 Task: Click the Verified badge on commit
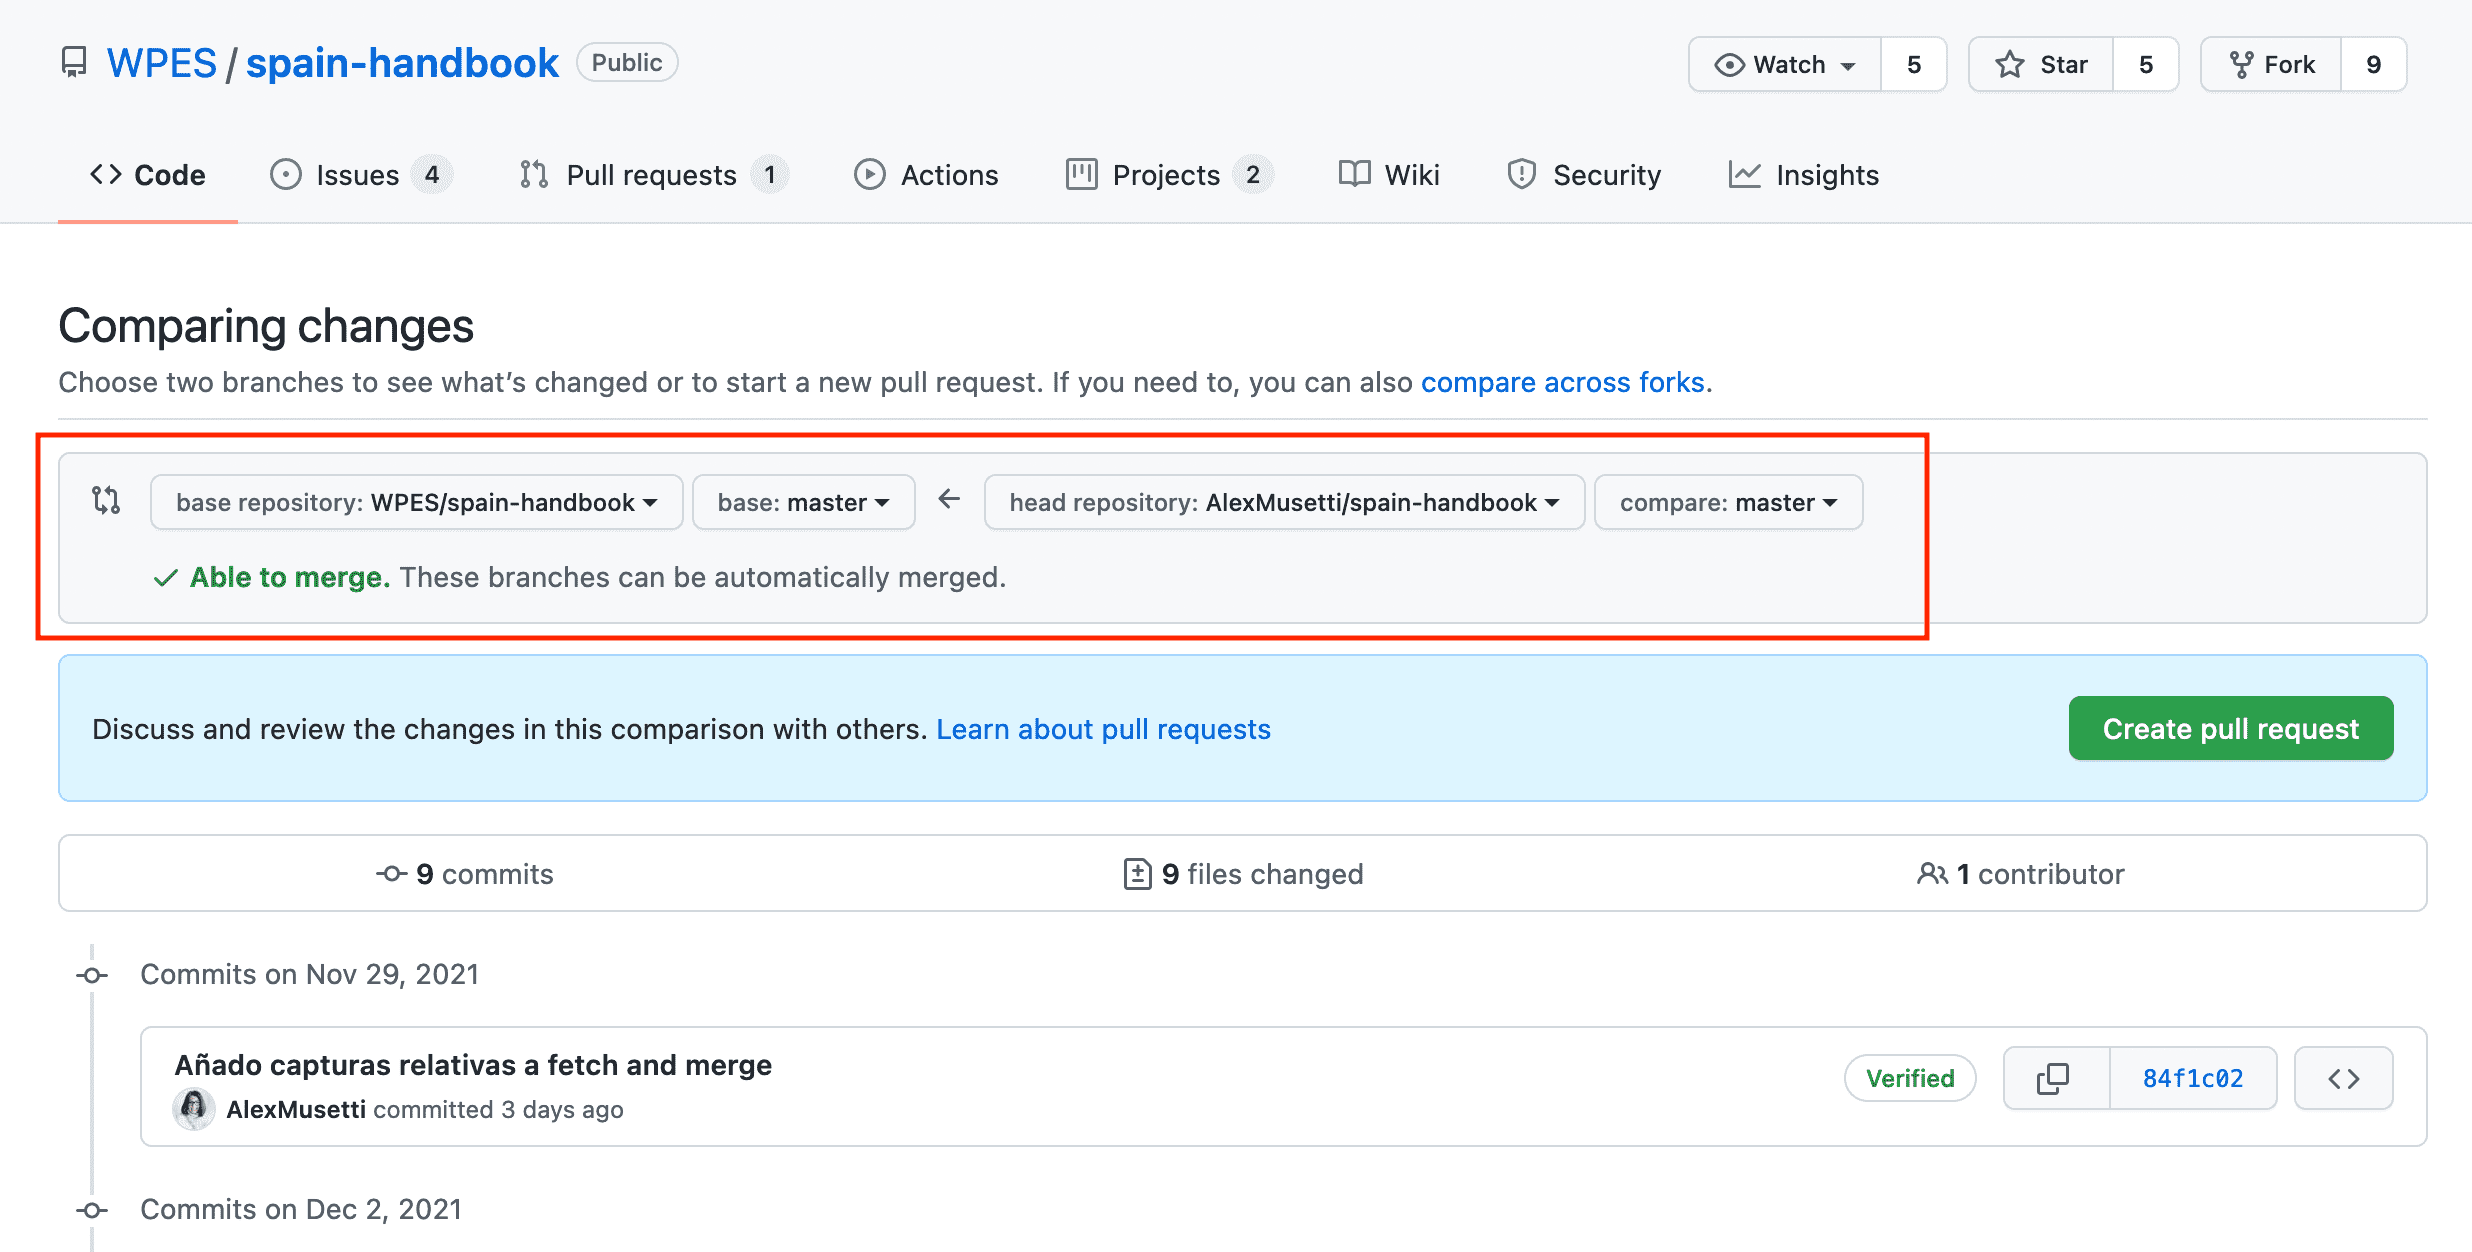point(1909,1078)
